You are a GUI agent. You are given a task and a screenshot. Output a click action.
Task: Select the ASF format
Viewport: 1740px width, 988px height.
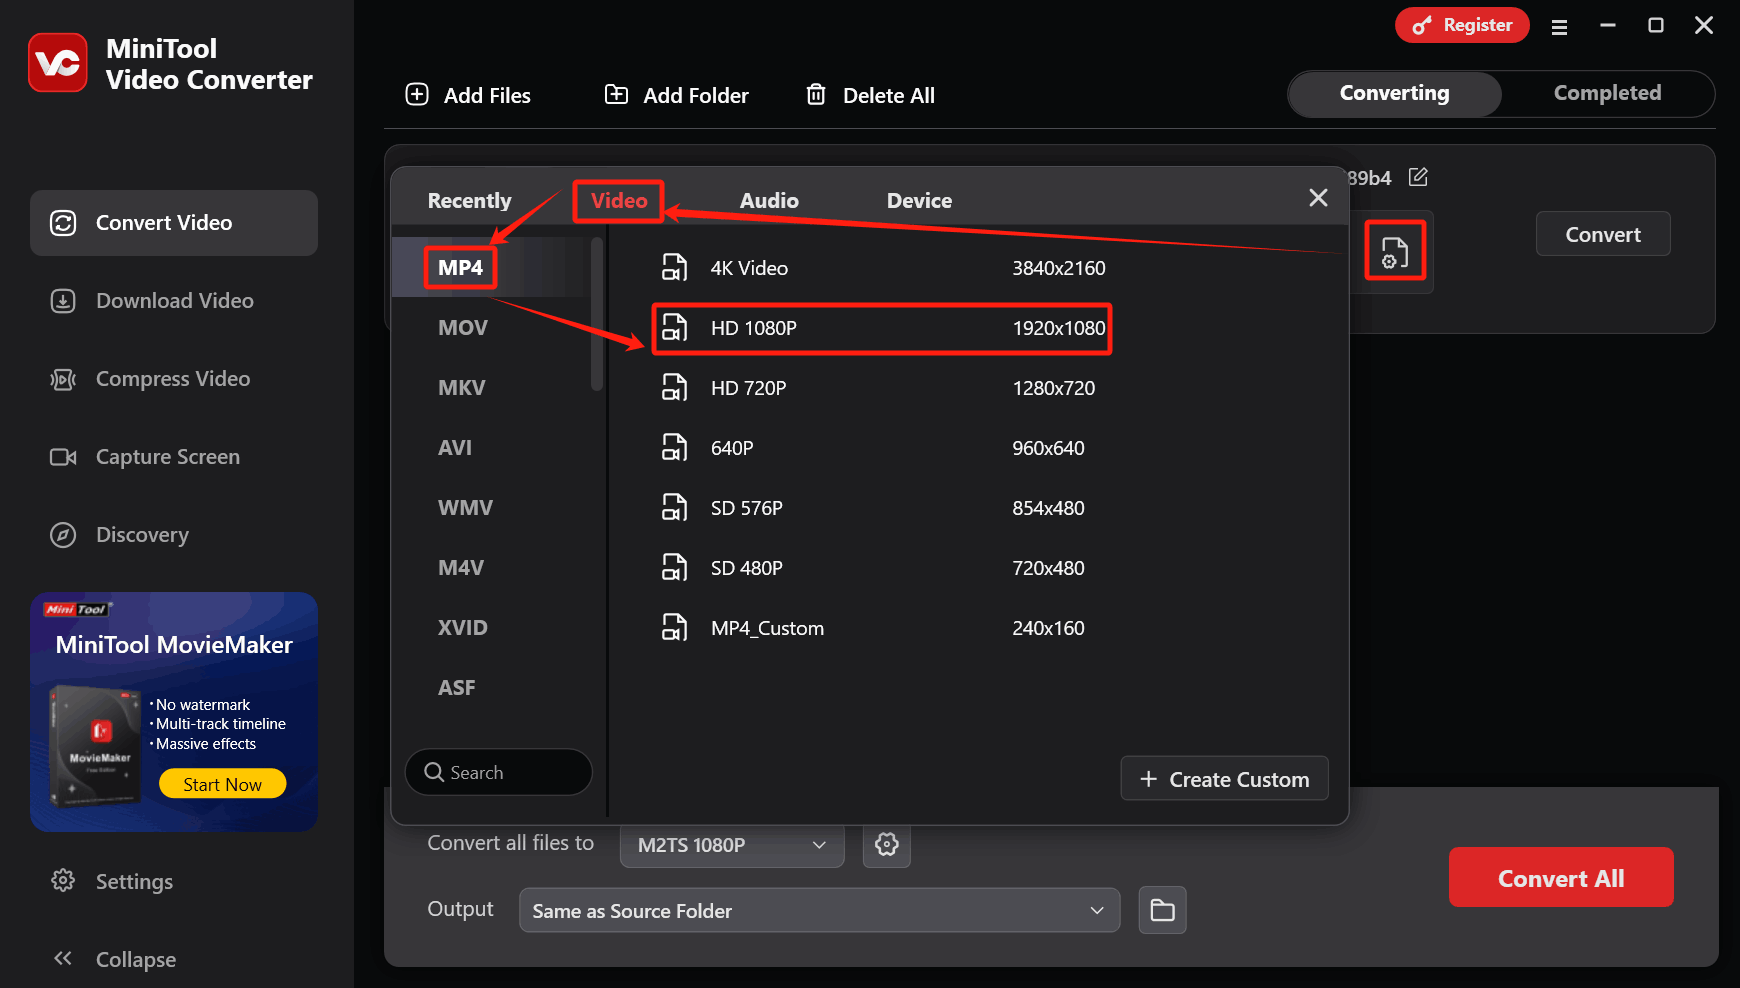coord(457,688)
